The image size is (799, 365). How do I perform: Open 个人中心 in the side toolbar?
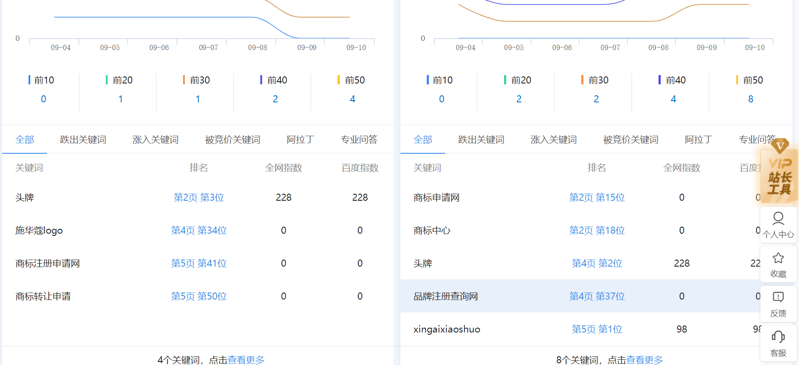pyautogui.click(x=778, y=225)
